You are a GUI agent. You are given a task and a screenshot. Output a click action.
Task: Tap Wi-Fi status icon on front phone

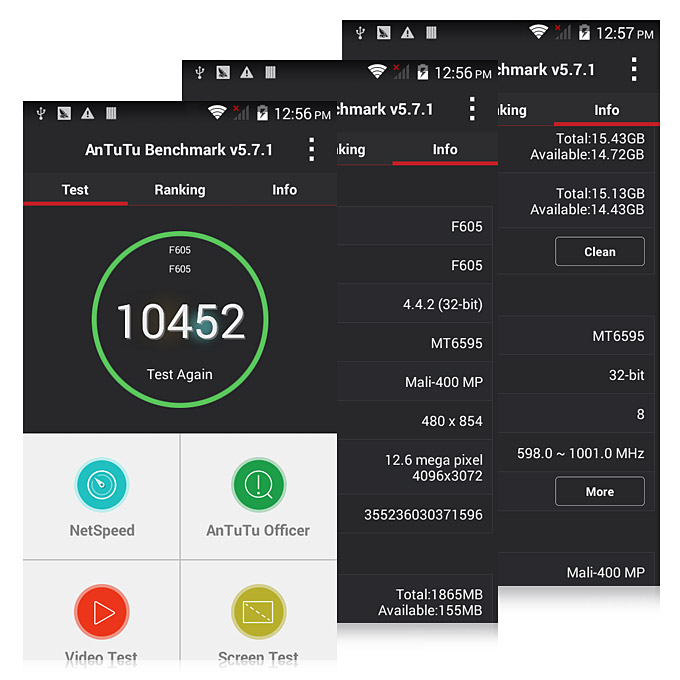point(217,113)
